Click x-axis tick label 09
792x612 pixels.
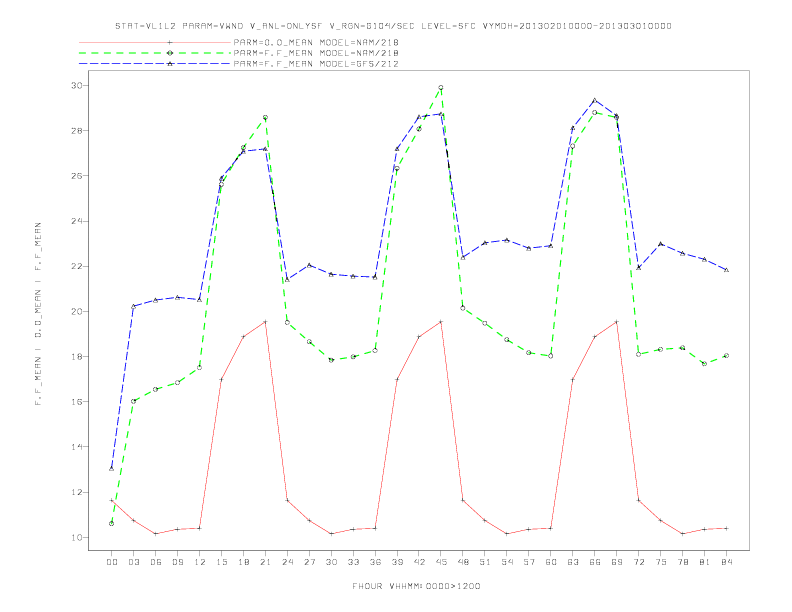click(177, 562)
